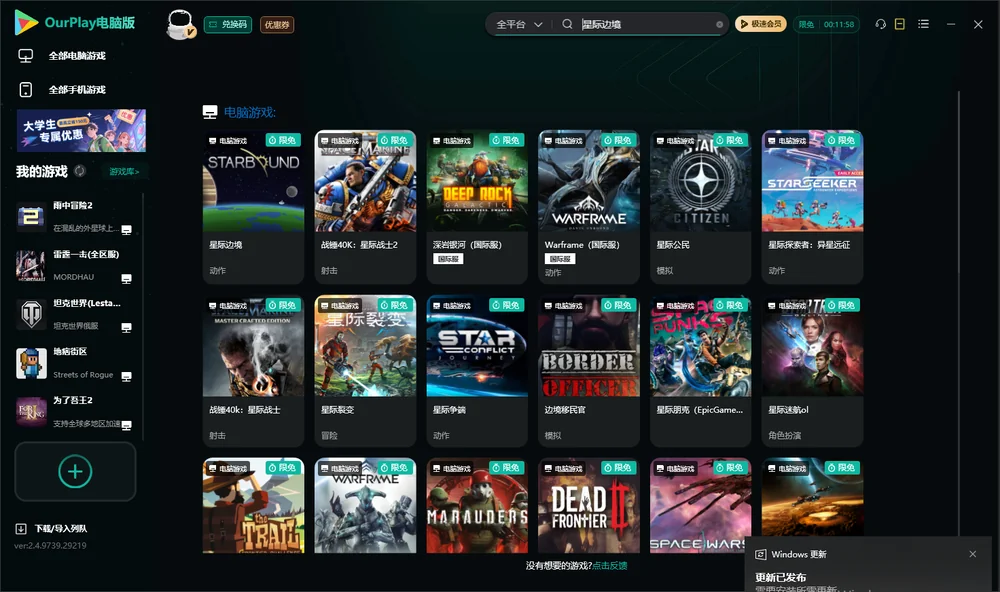Click the PC platform icon on 雨中冒险2 row
The height and width of the screenshot is (592, 1000).
click(x=126, y=230)
